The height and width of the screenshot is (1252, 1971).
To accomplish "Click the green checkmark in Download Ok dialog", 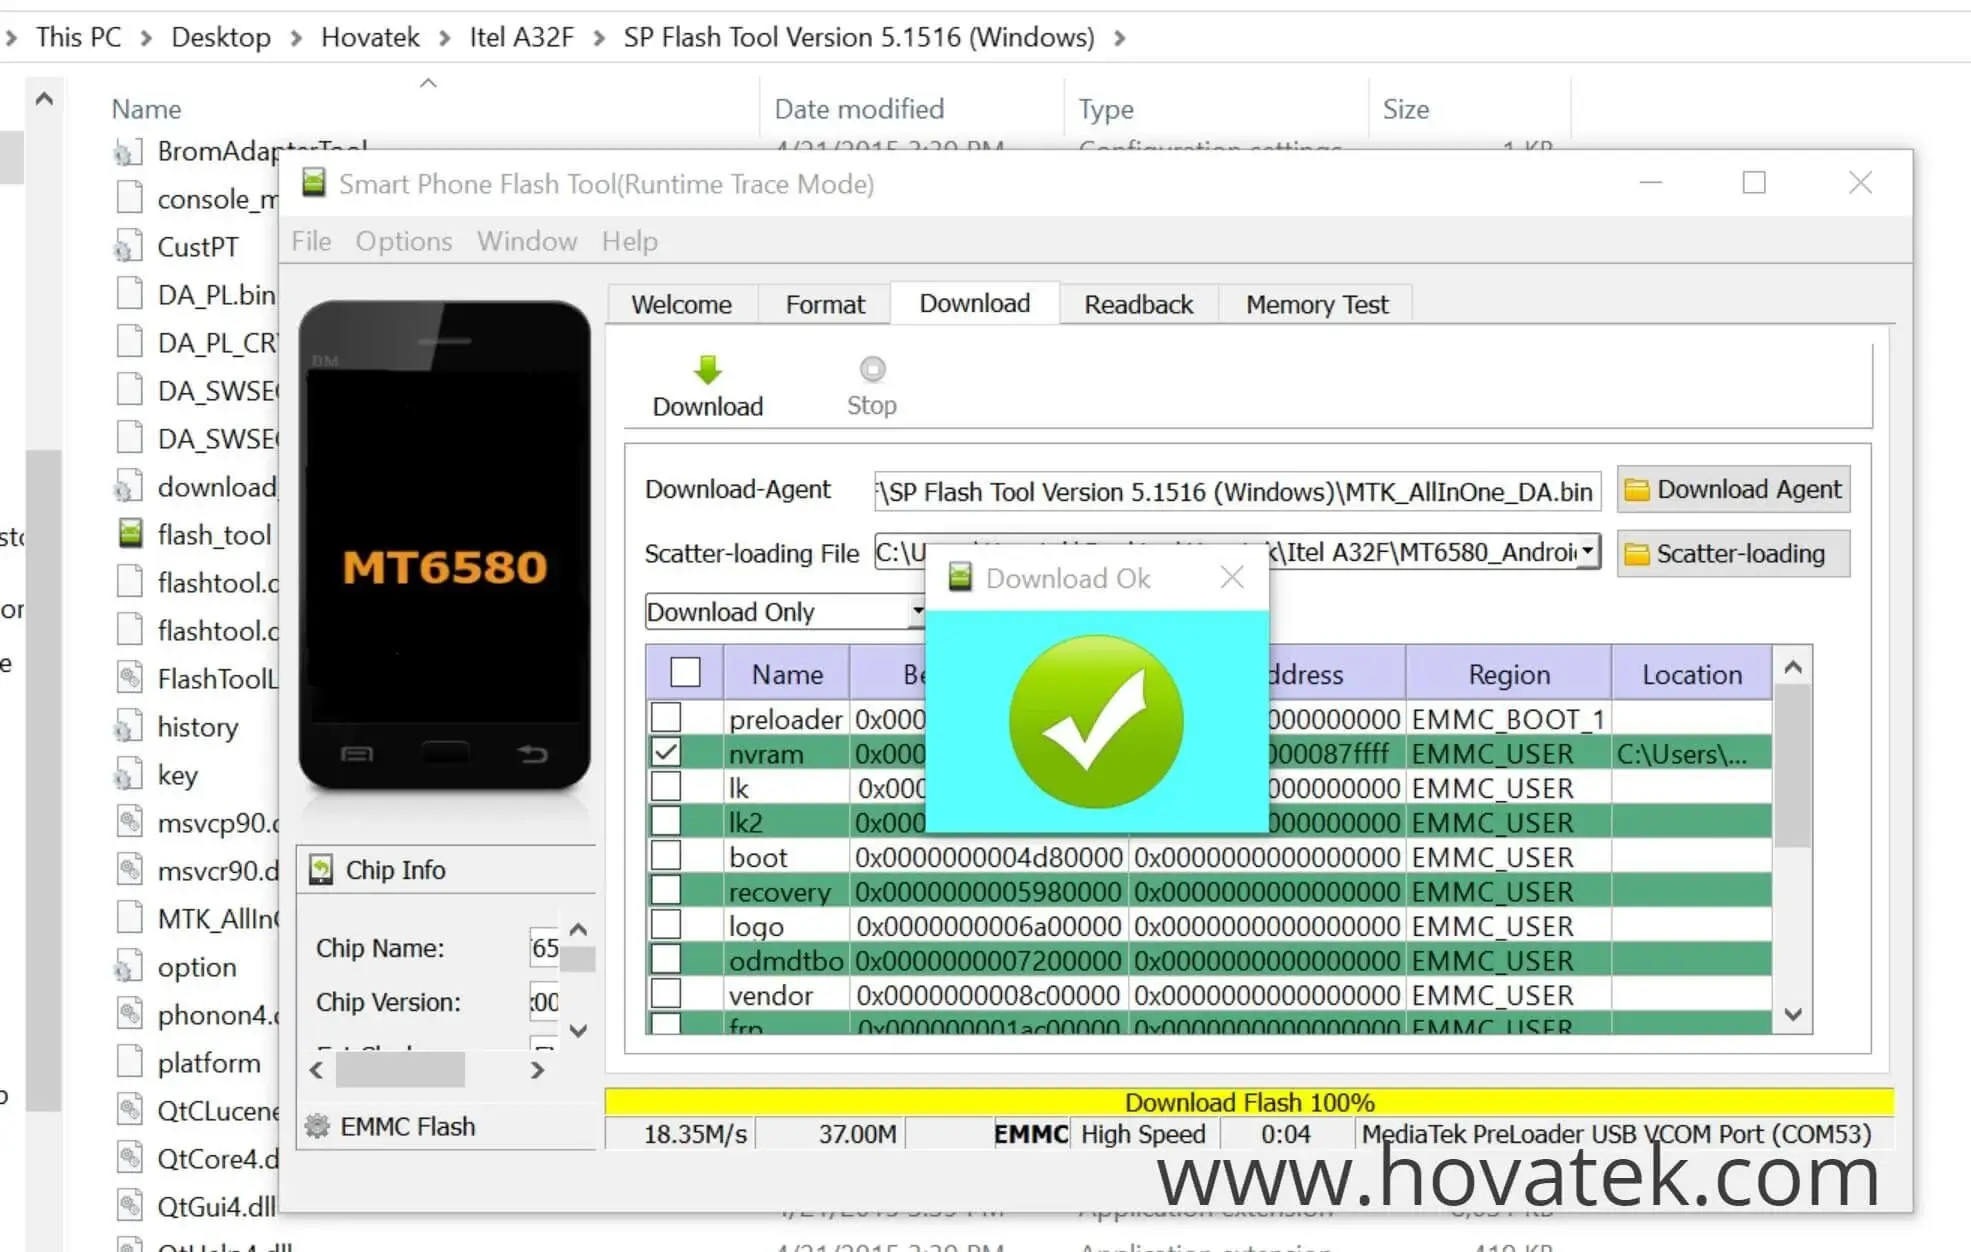I will 1095,720.
